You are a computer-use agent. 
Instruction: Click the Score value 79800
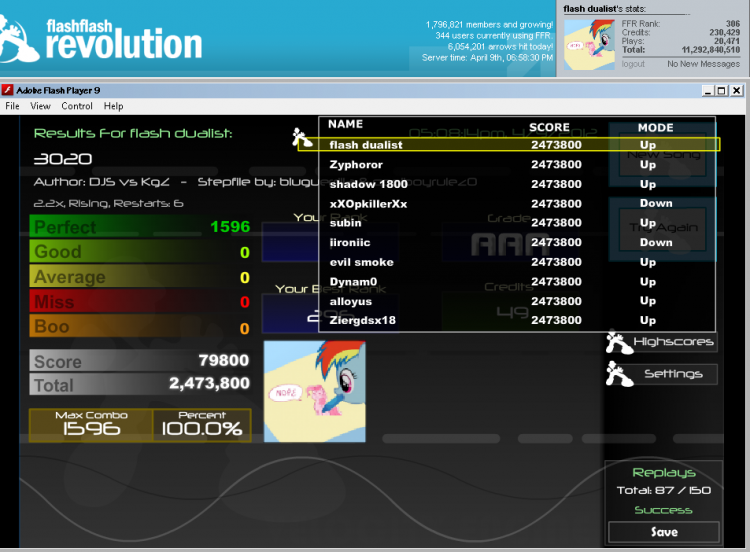[224, 360]
